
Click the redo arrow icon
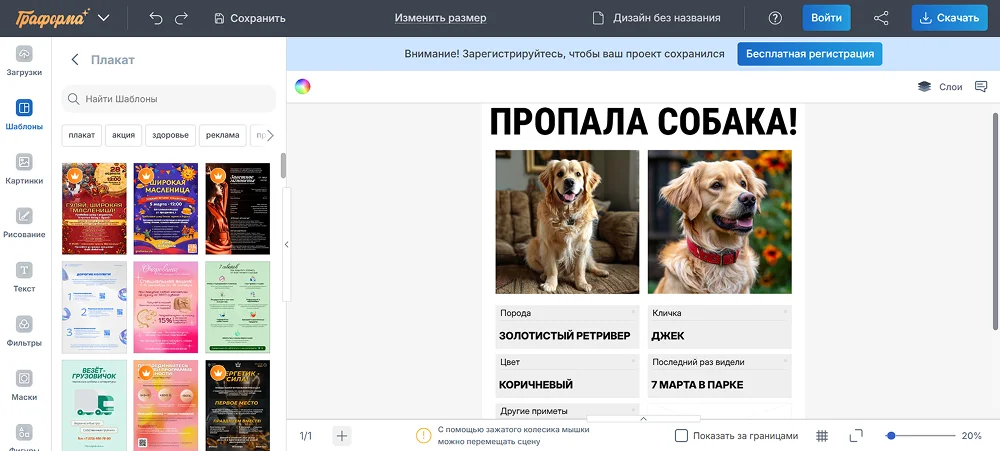181,18
